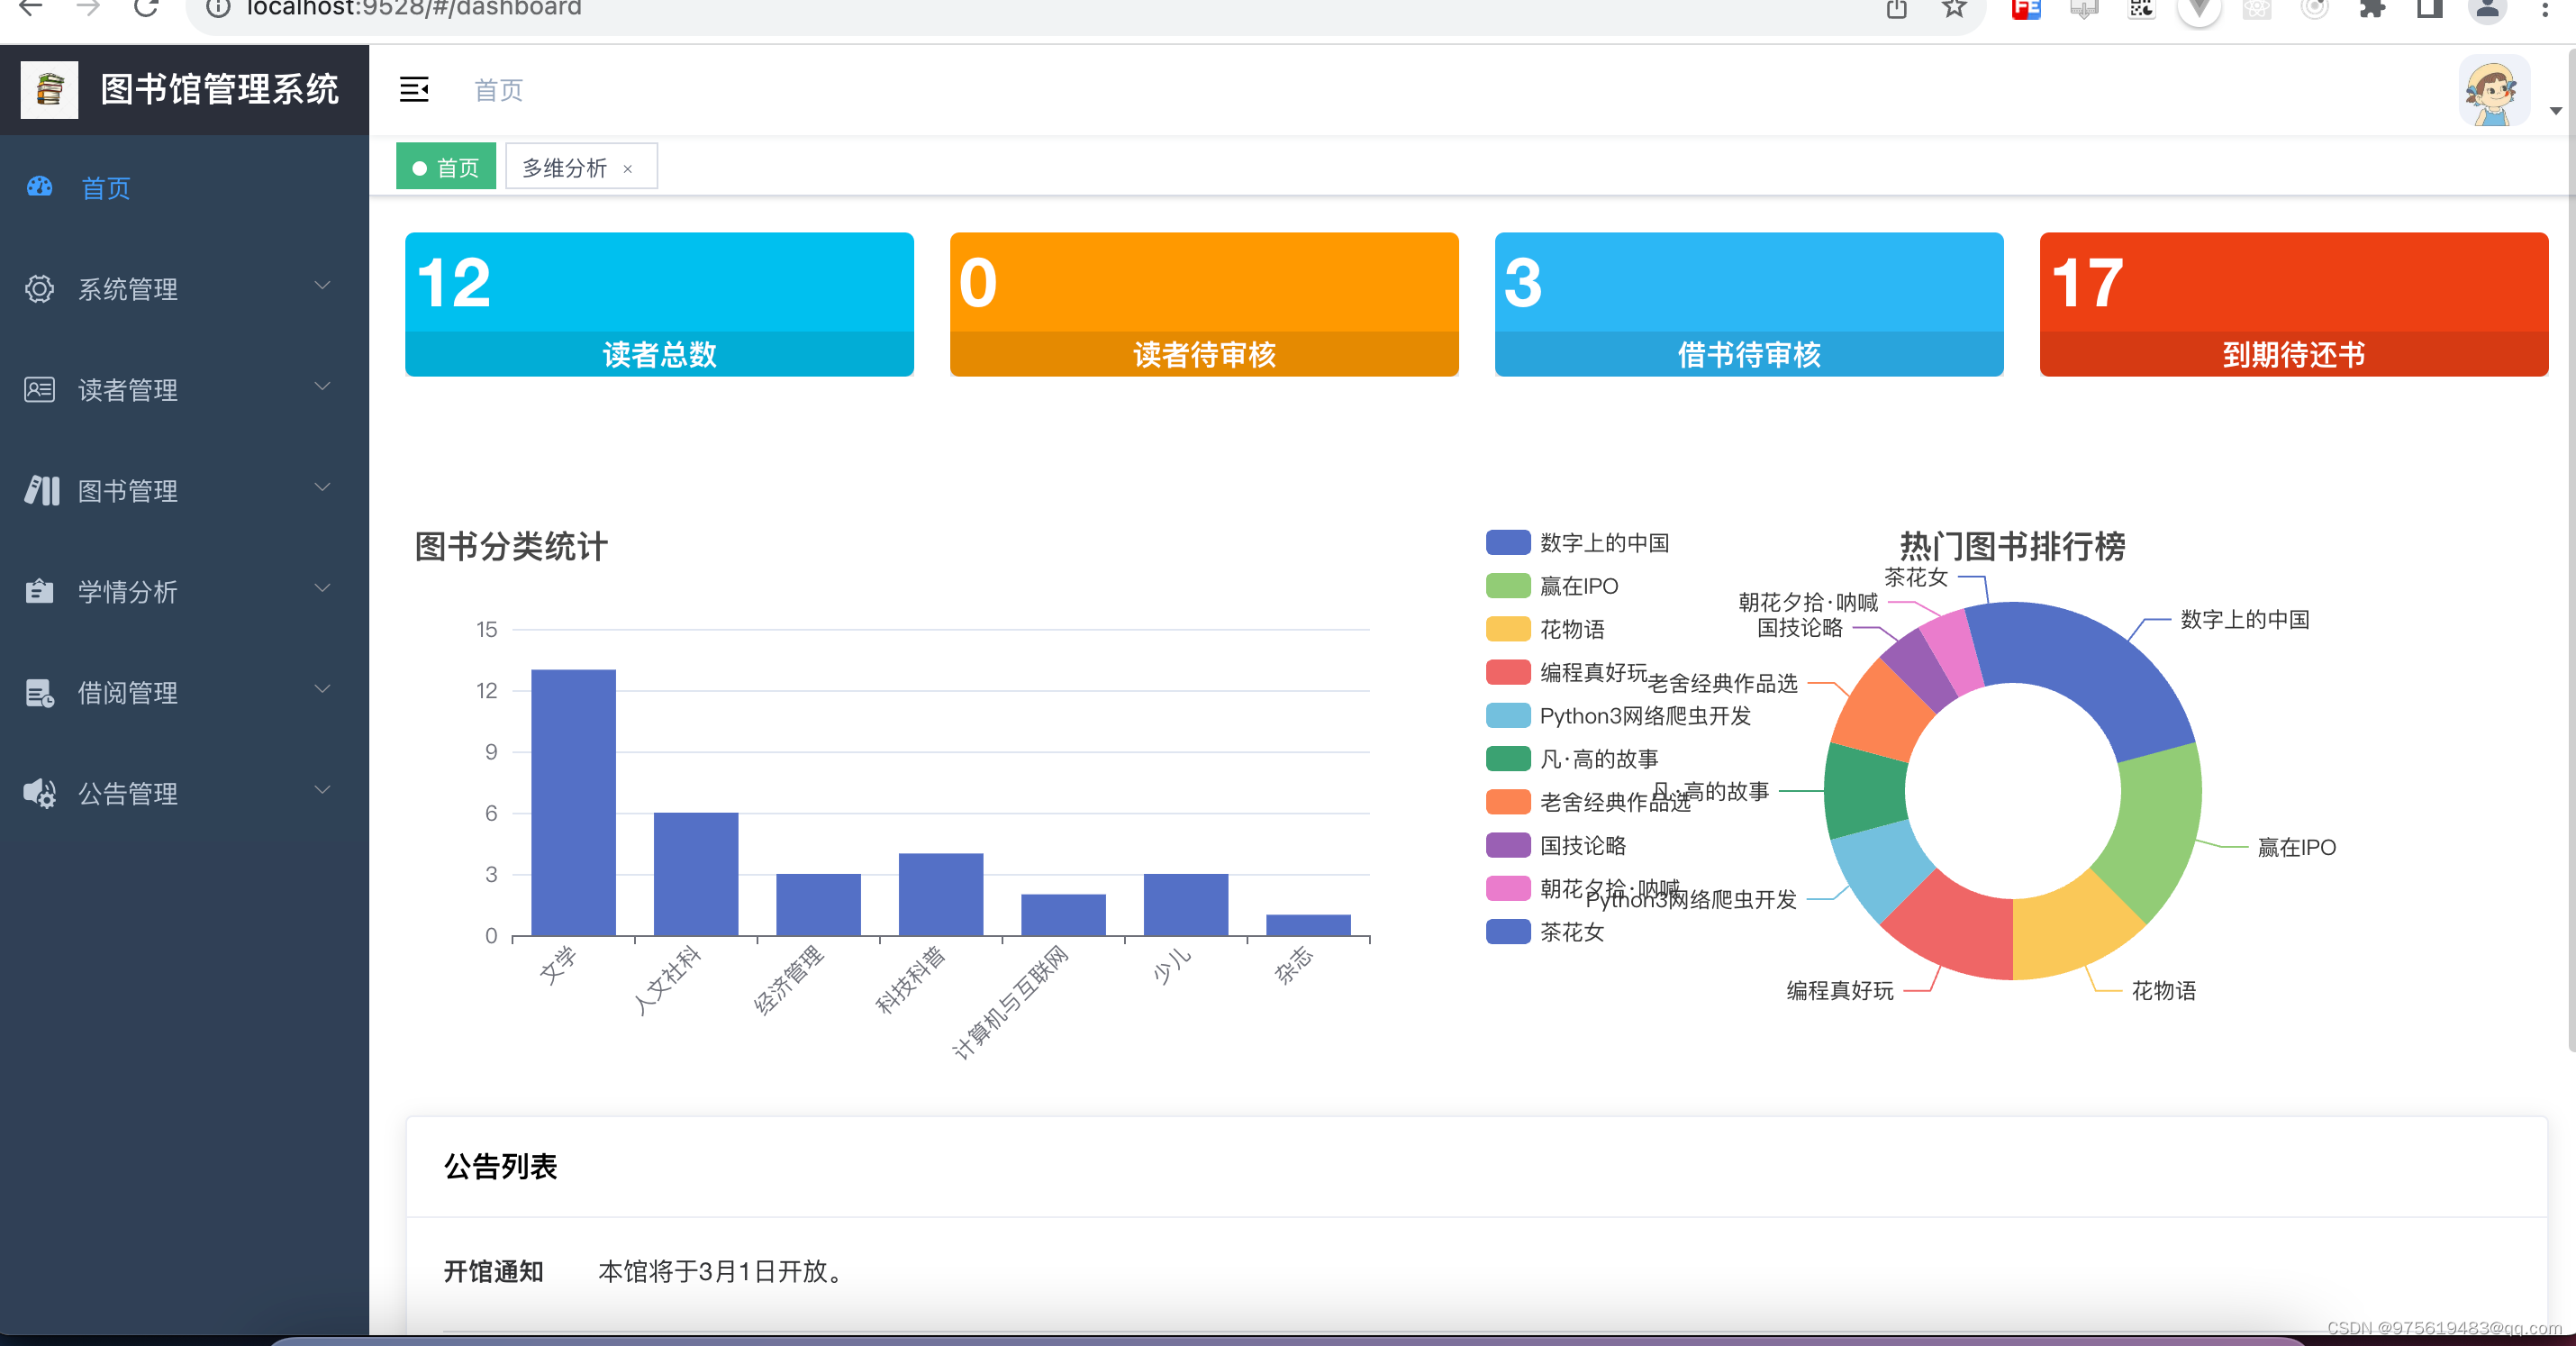Click the 首页 breadcrumb link
The width and height of the screenshot is (2576, 1346).
point(498,90)
